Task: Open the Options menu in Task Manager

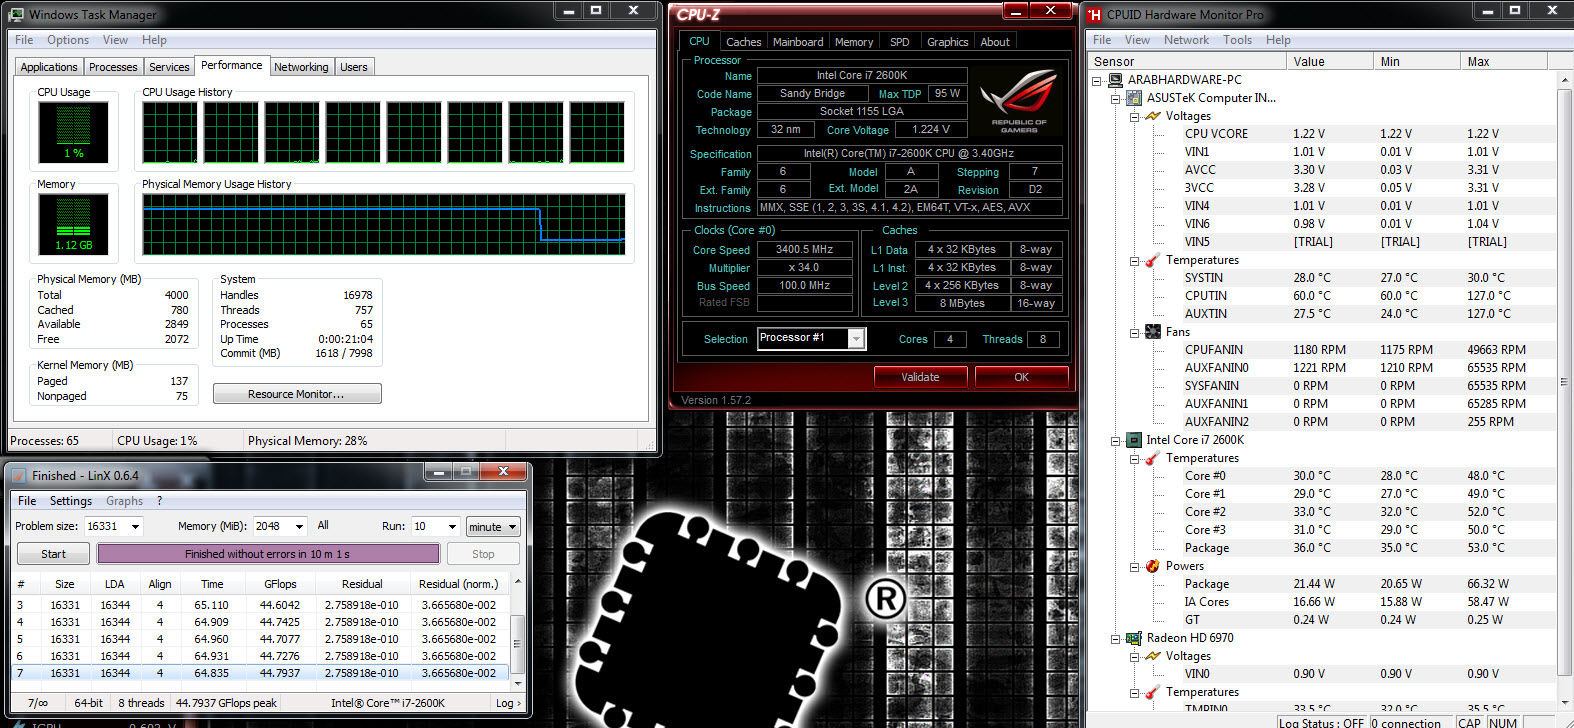Action: pyautogui.click(x=68, y=40)
